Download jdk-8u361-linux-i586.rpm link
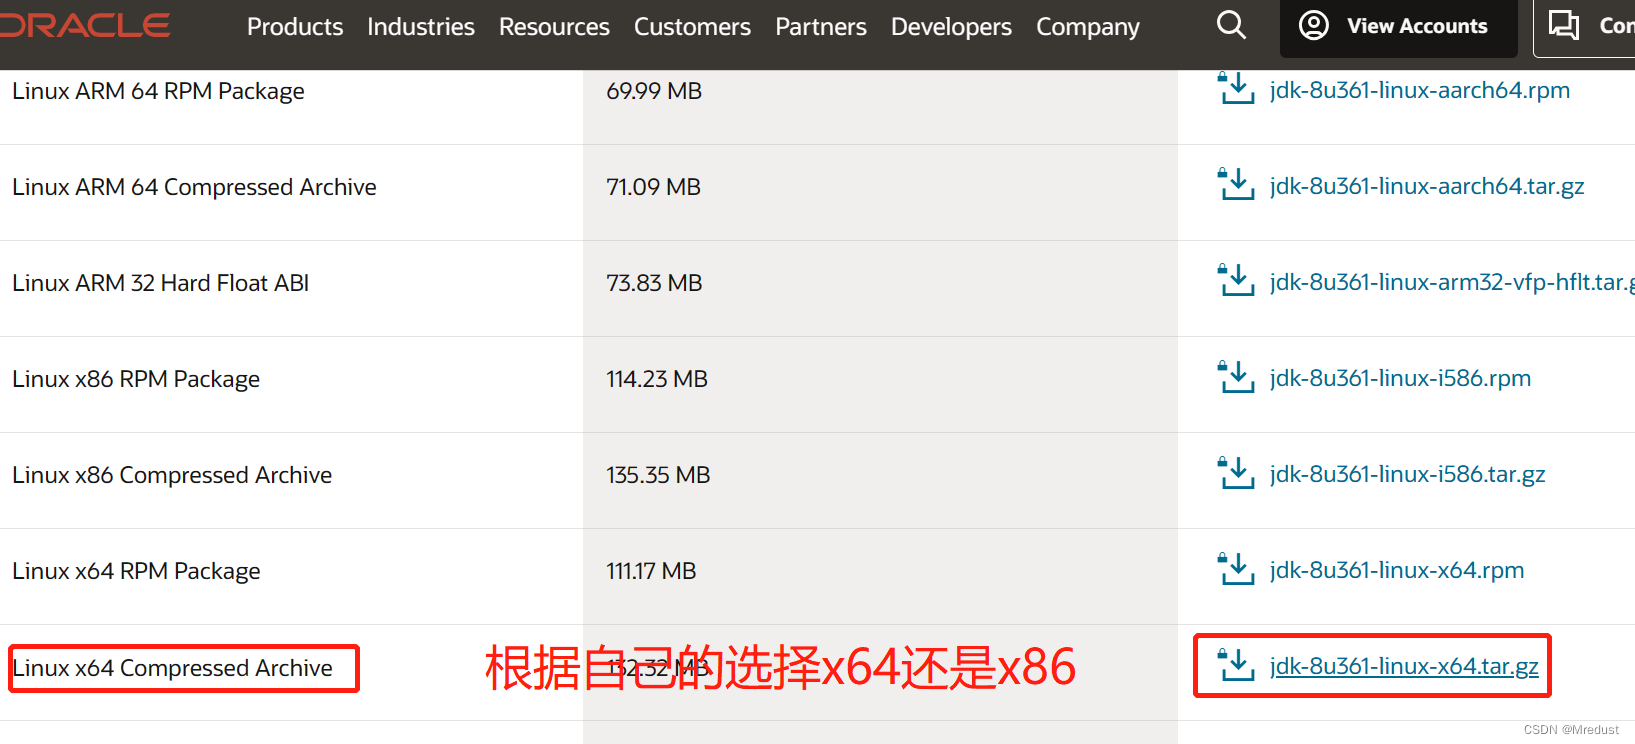This screenshot has height=744, width=1635. 1400,378
